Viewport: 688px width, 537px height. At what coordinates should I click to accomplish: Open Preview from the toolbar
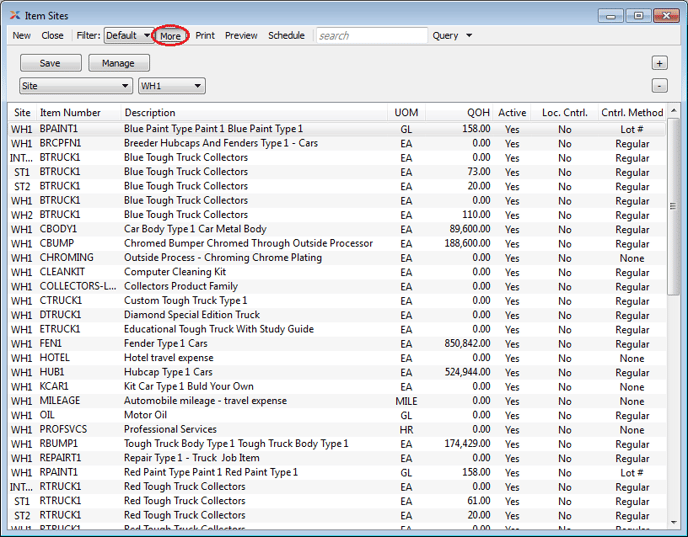click(x=241, y=36)
